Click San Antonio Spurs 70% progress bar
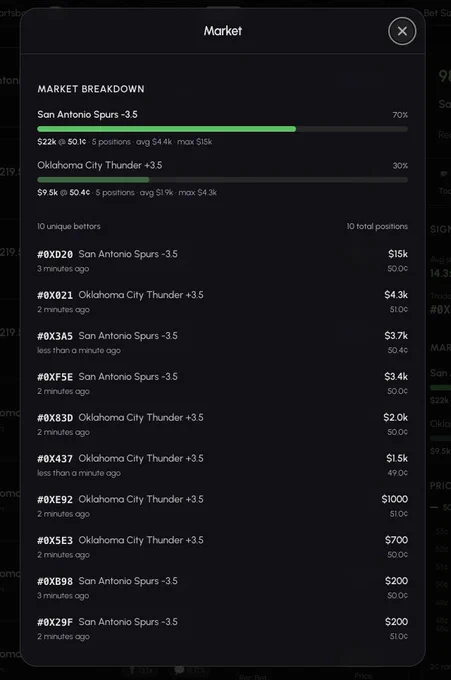Viewport: 451px width, 680px height. (x=222, y=129)
